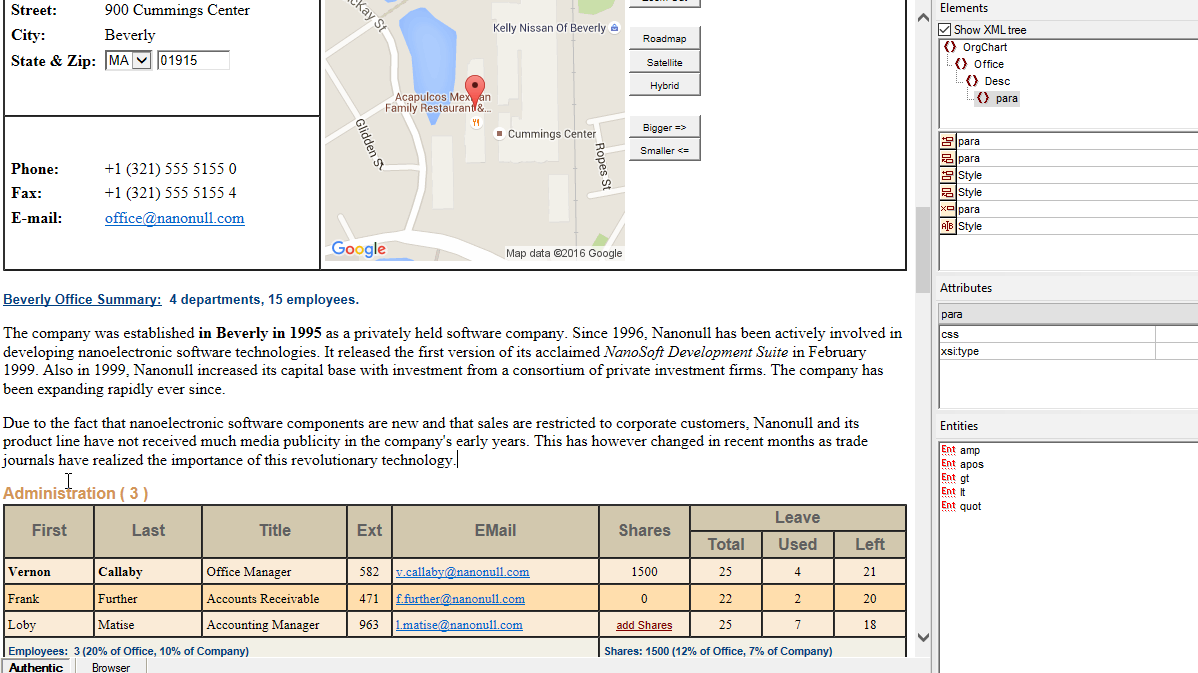Viewport: 1198px width, 673px height.
Task: Switch to the Browser tab
Action: click(x=111, y=667)
